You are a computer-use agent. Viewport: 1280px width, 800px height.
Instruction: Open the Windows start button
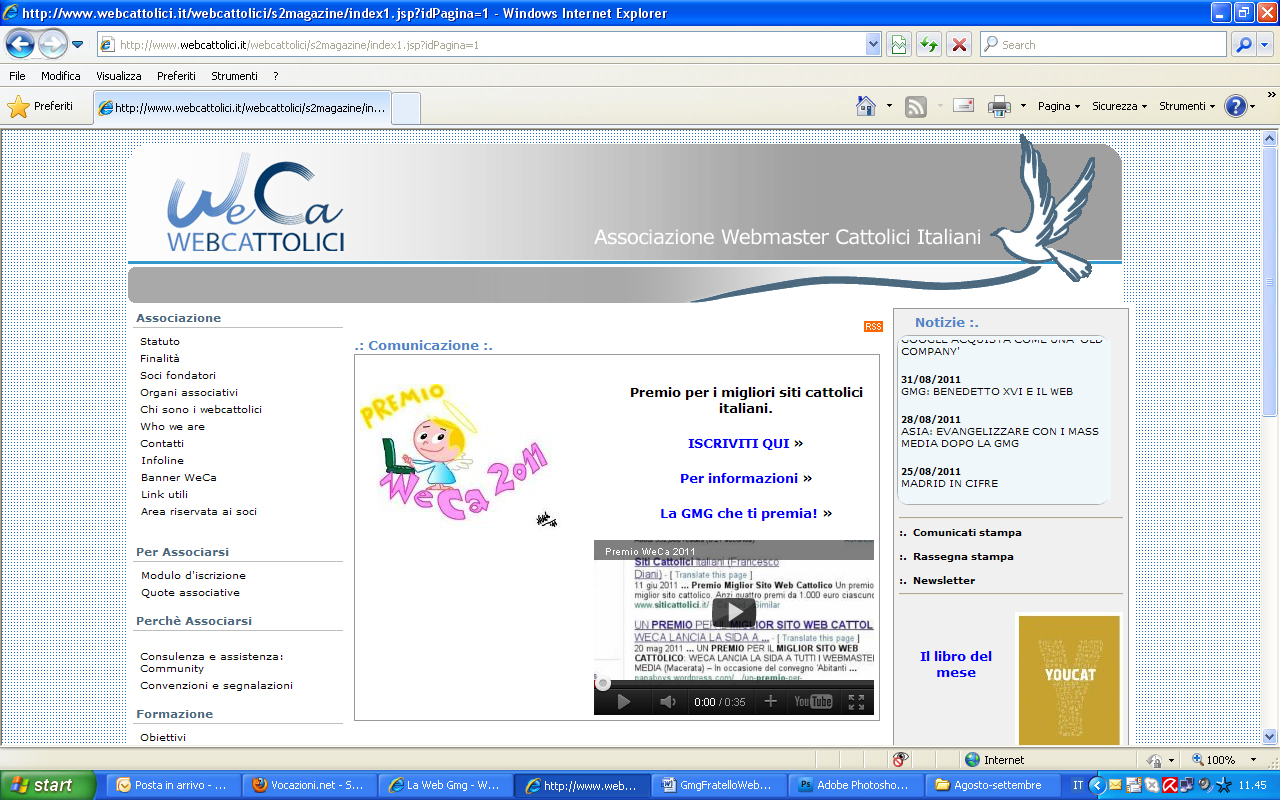[47, 785]
